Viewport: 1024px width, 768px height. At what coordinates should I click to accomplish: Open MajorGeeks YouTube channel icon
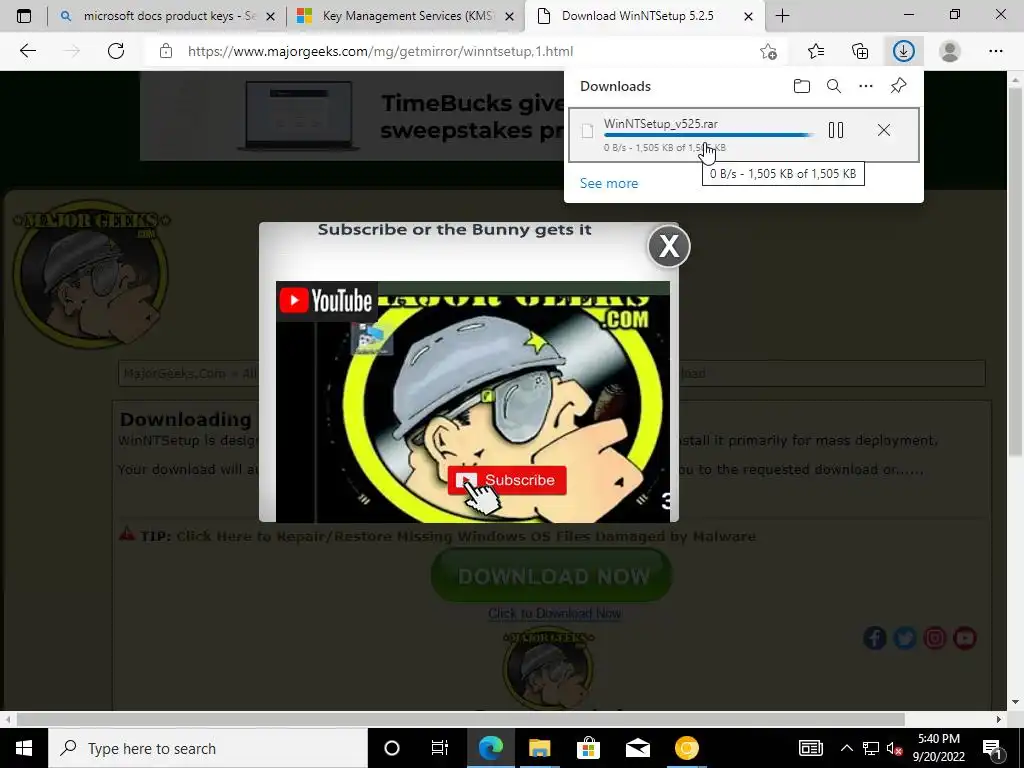tap(965, 637)
